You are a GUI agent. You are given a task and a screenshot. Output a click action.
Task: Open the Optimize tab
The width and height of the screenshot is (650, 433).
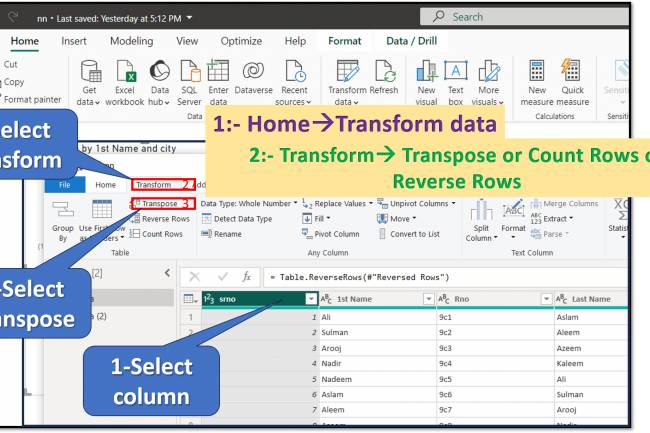click(241, 41)
